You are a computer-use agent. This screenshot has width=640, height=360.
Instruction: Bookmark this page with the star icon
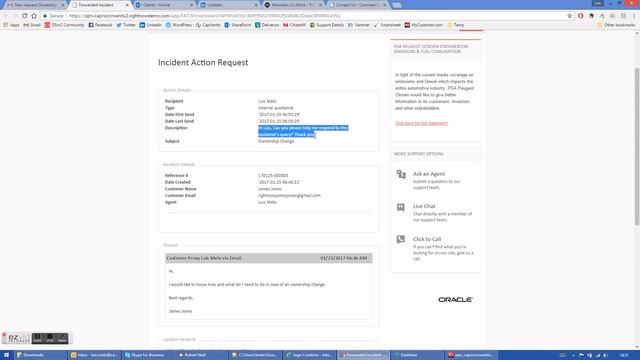569,16
